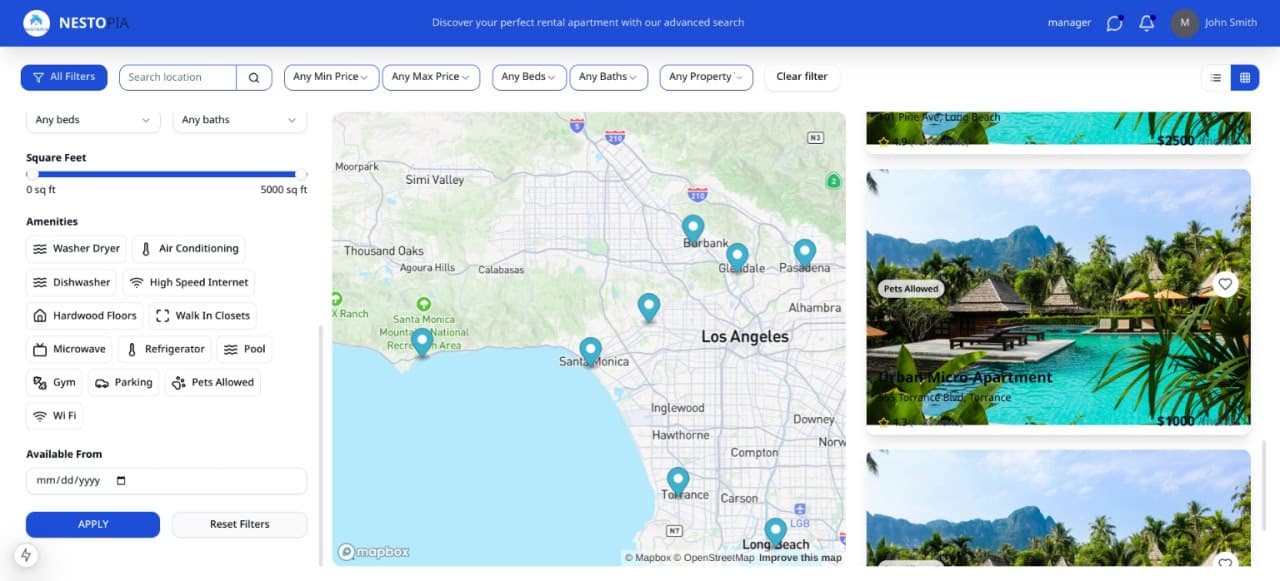Open the John Smith profile menu

(1214, 23)
